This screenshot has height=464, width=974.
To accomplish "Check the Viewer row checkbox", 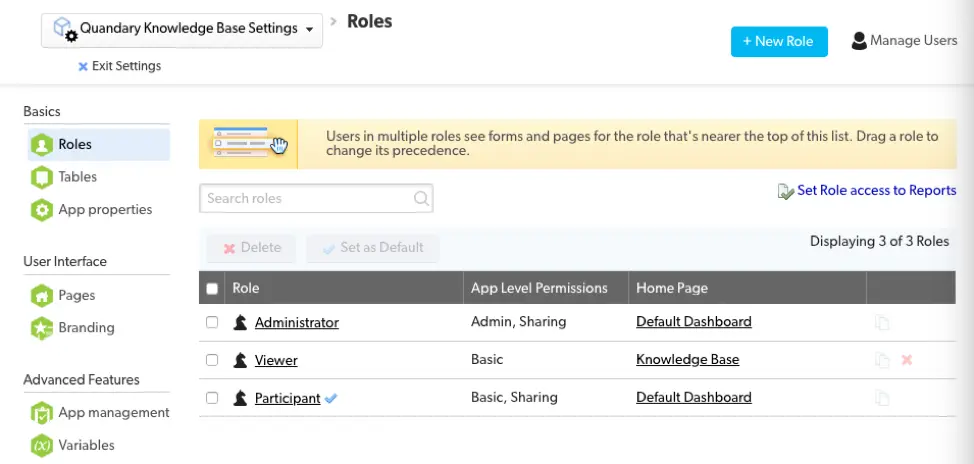I will [x=212, y=360].
